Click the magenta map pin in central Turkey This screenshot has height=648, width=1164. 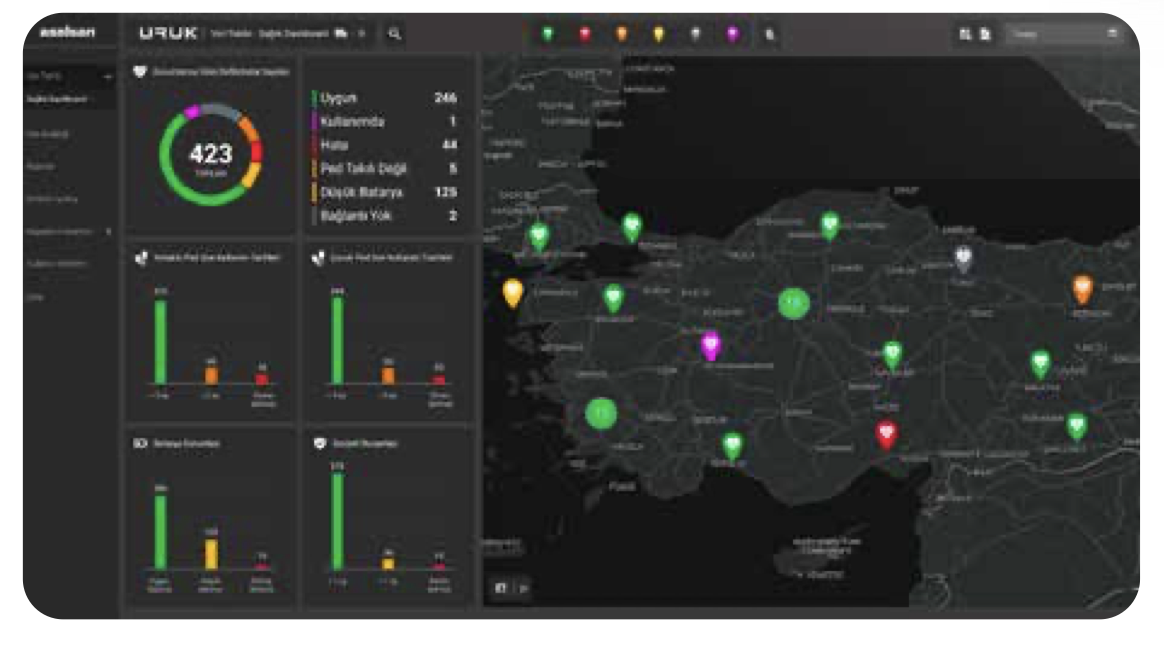pyautogui.click(x=711, y=345)
